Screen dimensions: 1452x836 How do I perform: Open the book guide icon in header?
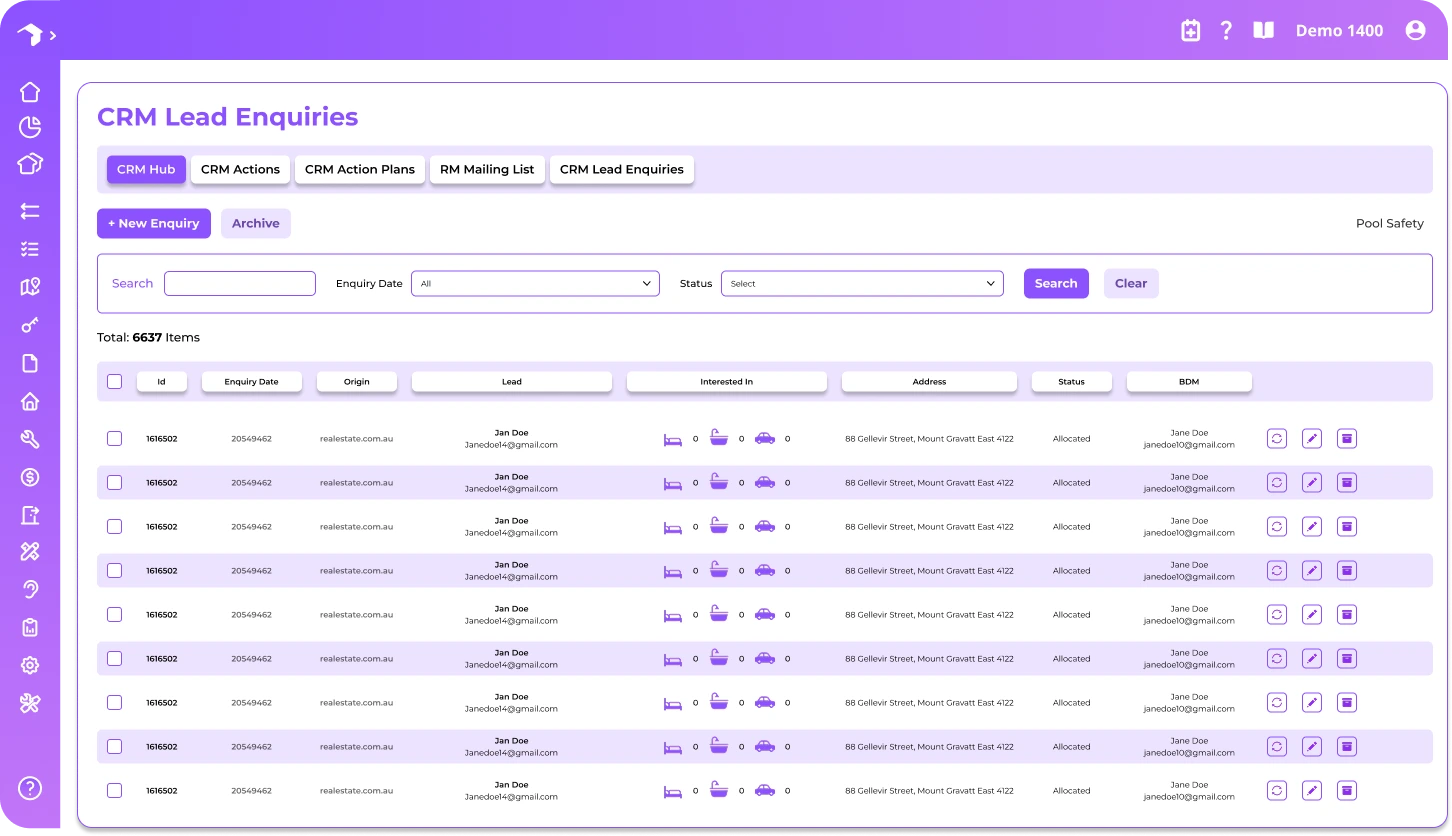(1264, 31)
